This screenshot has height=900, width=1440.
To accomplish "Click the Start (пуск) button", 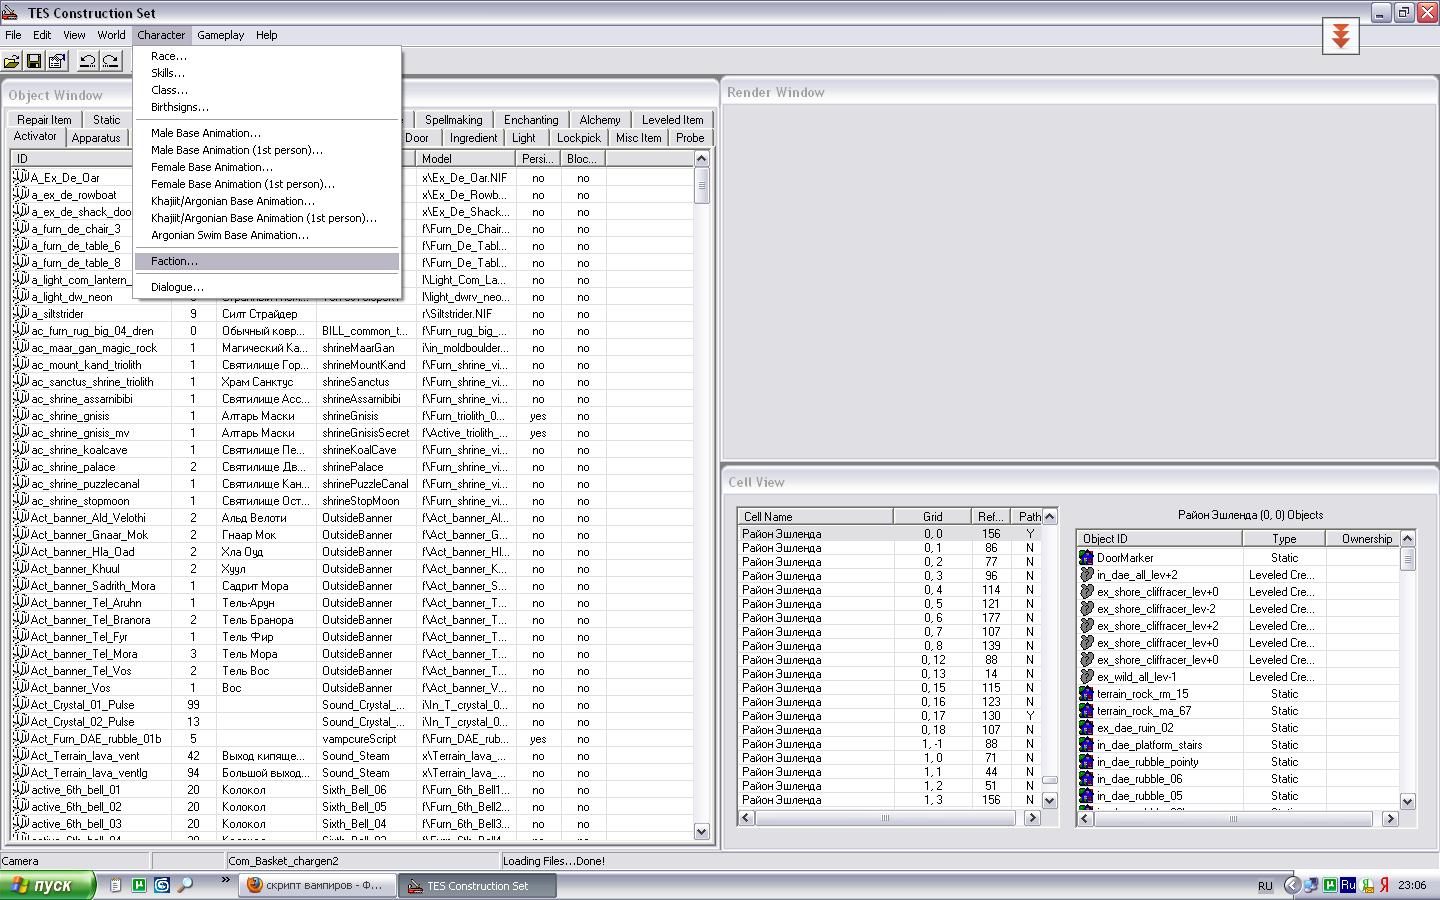I will click(x=48, y=885).
